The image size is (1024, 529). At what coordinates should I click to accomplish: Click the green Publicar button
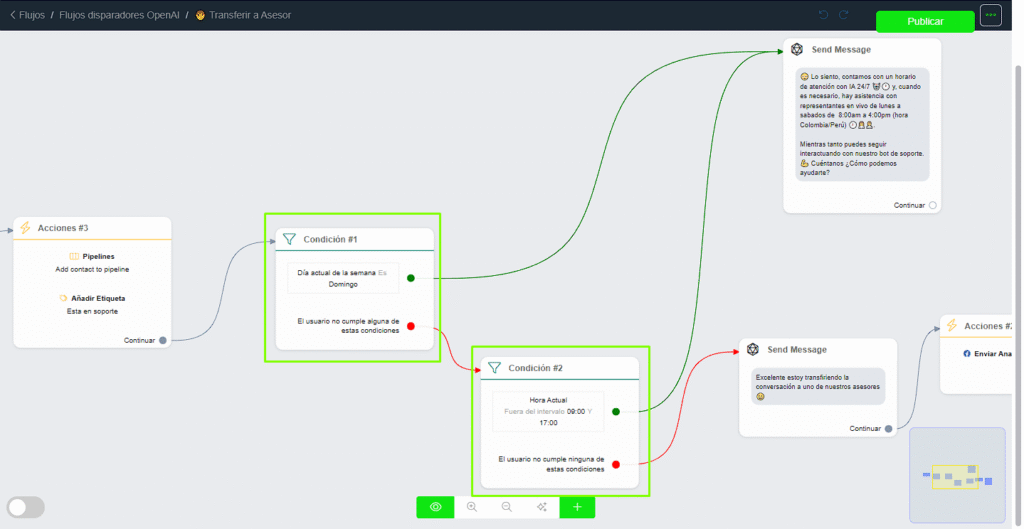(924, 21)
